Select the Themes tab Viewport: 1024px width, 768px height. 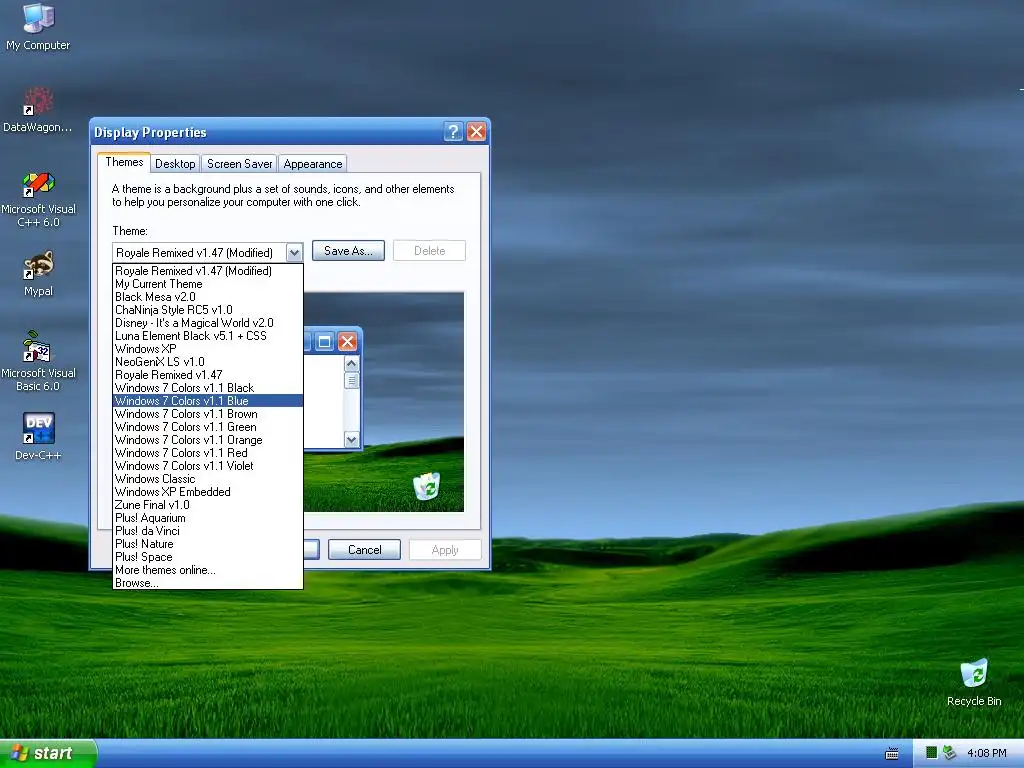pos(124,162)
